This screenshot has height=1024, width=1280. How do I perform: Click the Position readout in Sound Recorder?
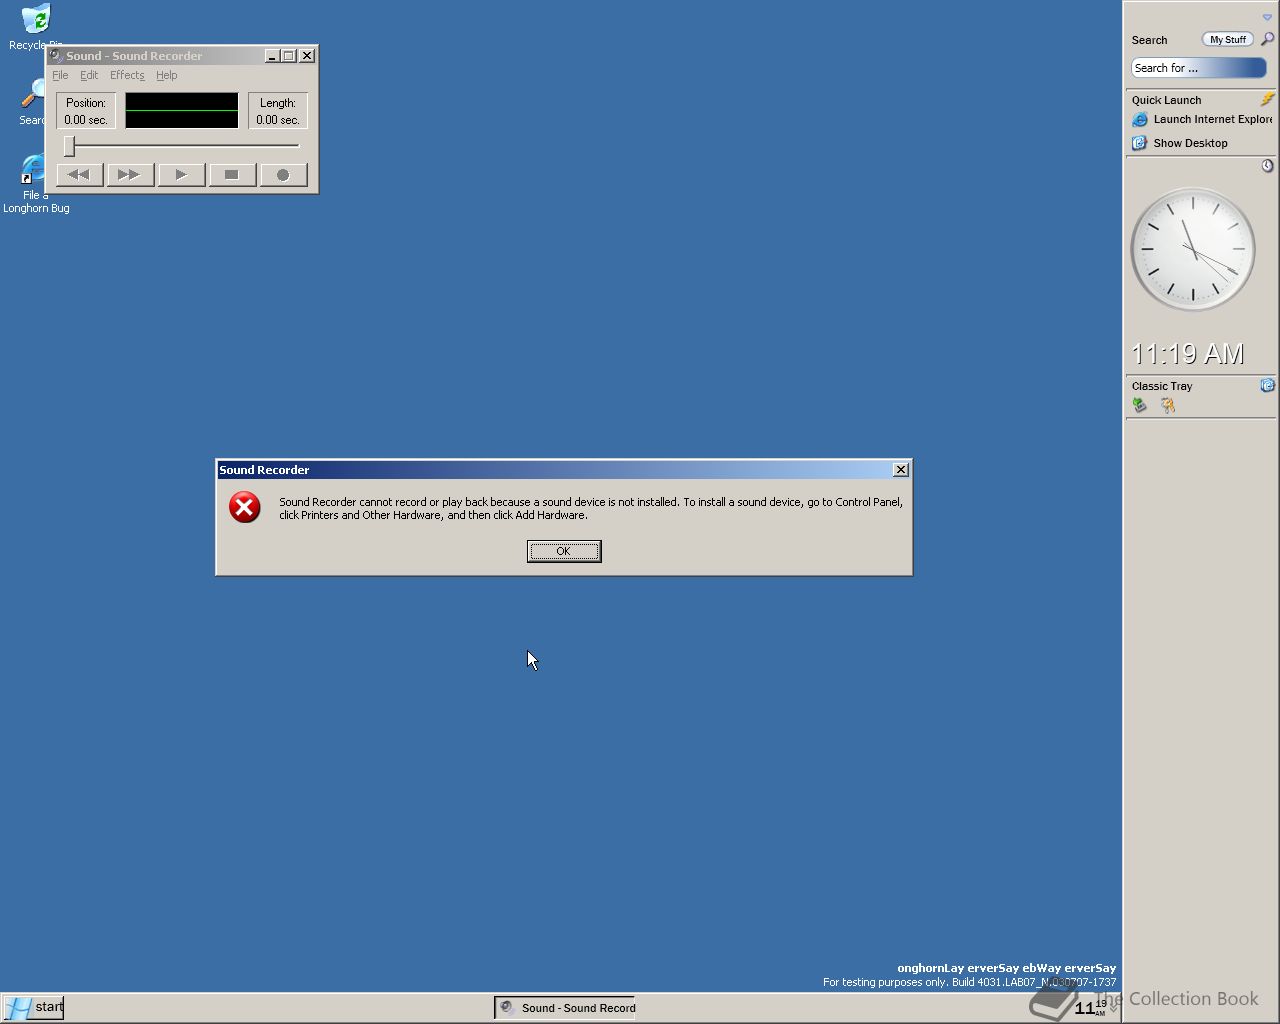tap(86, 111)
